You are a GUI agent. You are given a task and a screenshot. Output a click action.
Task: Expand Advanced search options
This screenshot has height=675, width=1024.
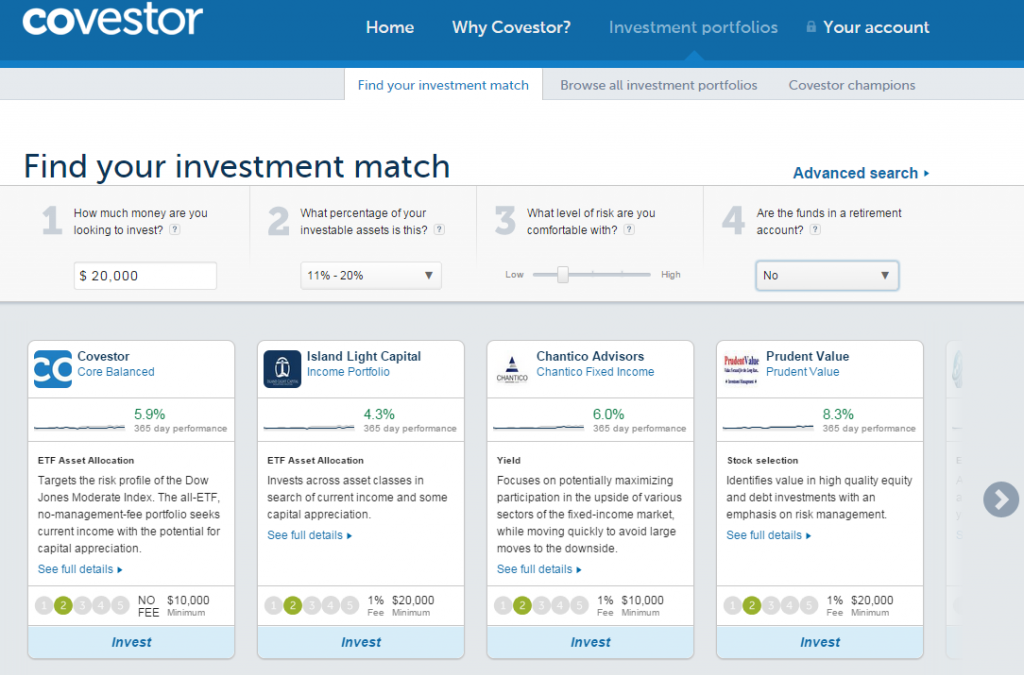861,173
